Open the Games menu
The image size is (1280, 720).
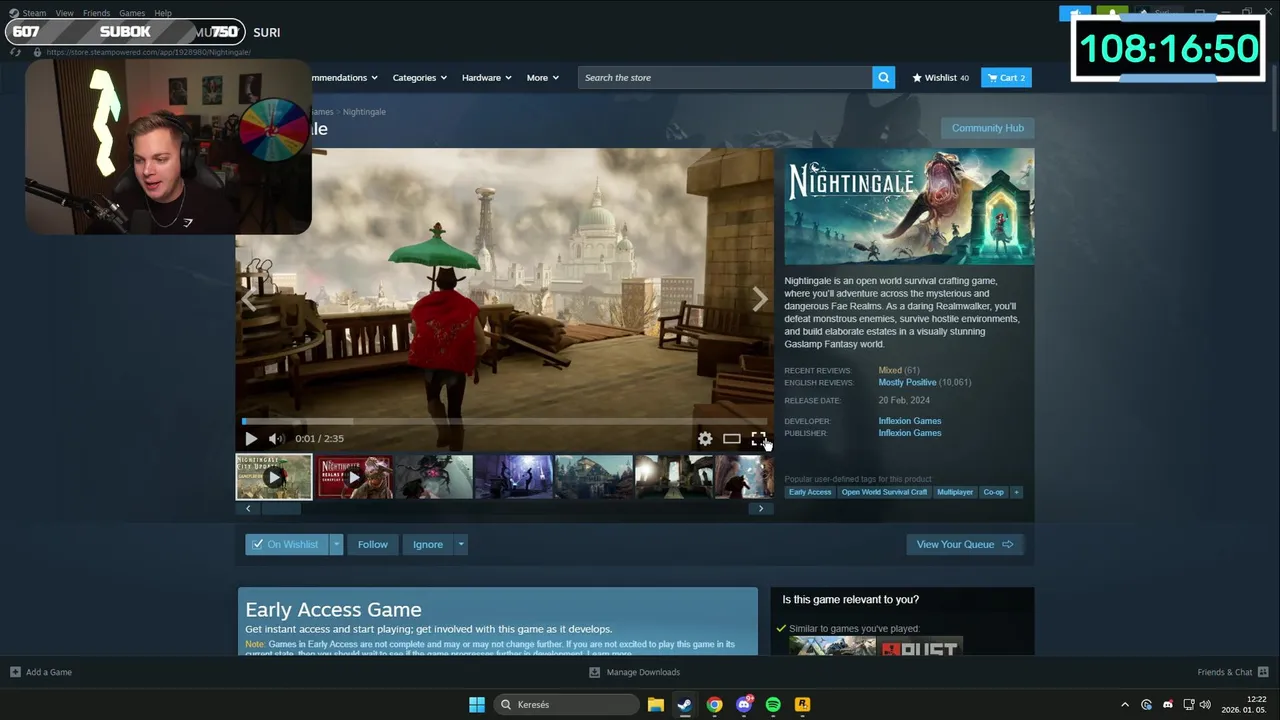tap(132, 13)
